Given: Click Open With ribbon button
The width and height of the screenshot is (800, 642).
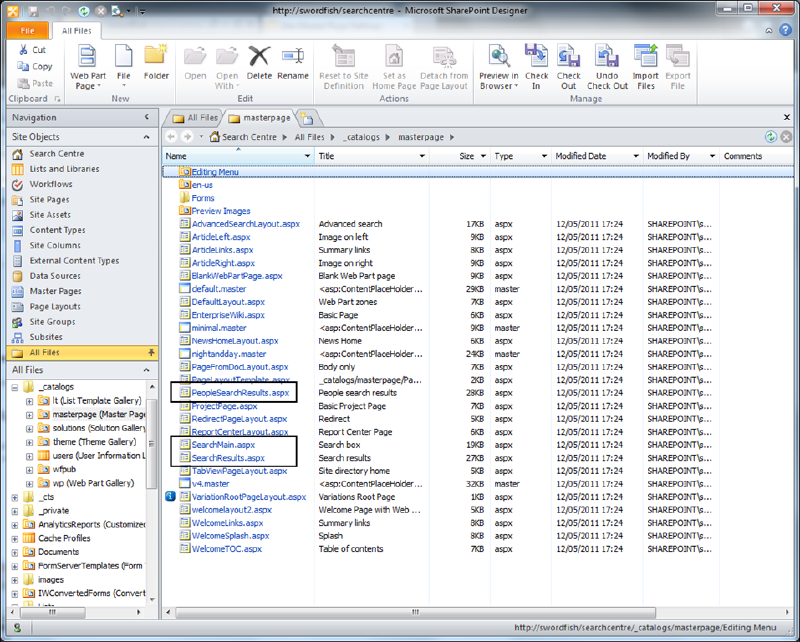Looking at the screenshot, I should click(227, 67).
